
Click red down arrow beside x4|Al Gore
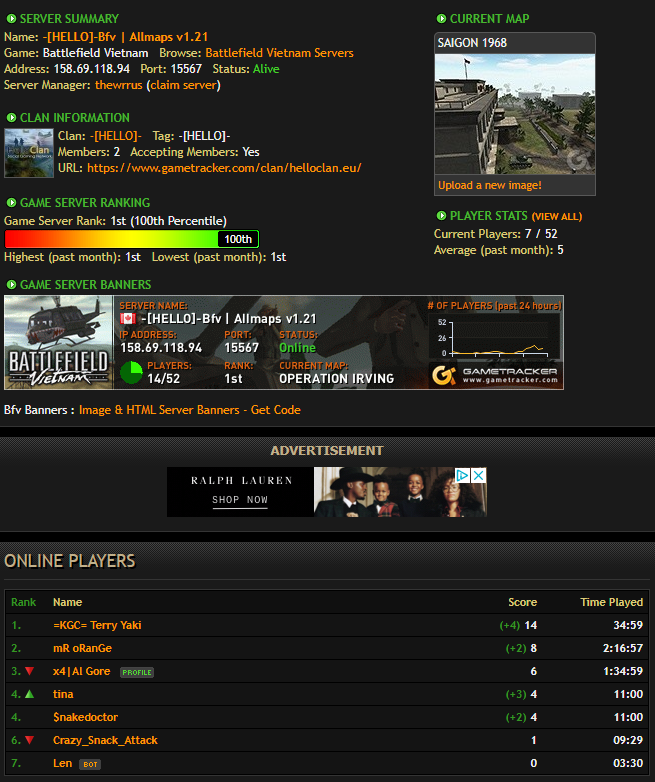(x=29, y=671)
